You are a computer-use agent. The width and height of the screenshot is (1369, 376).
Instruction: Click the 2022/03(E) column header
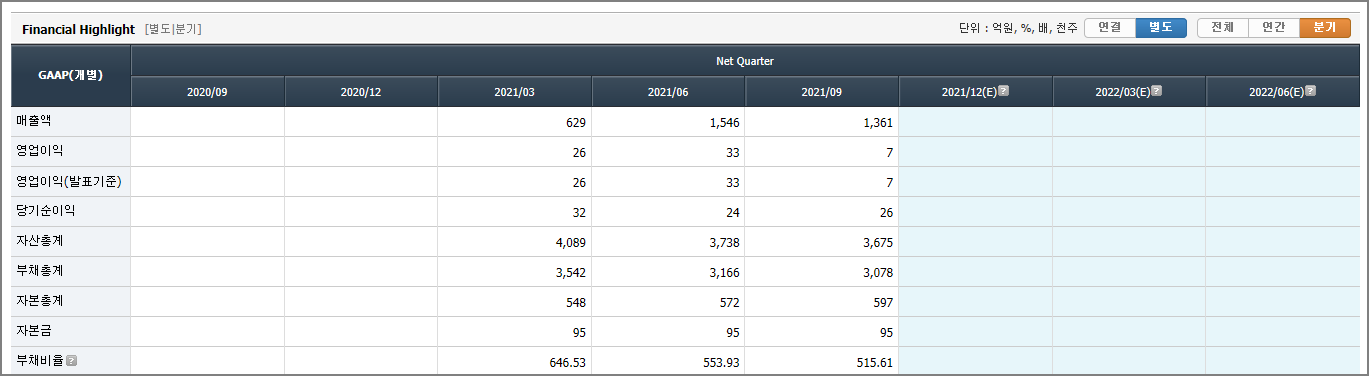tap(1129, 92)
